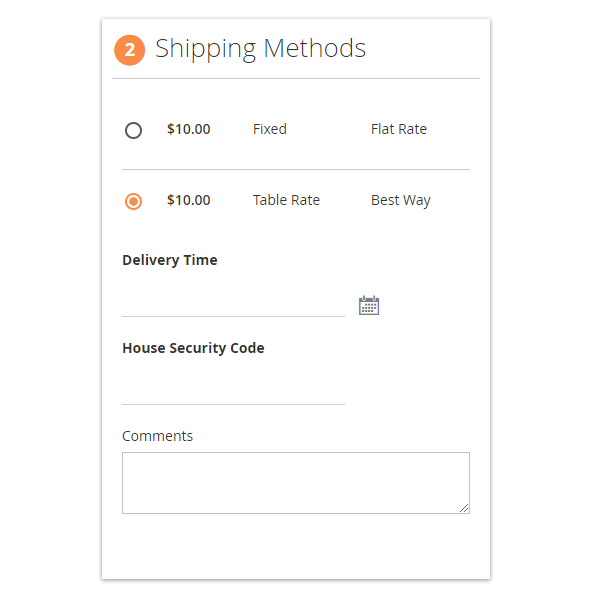Click into the Delivery Time field

(233, 302)
